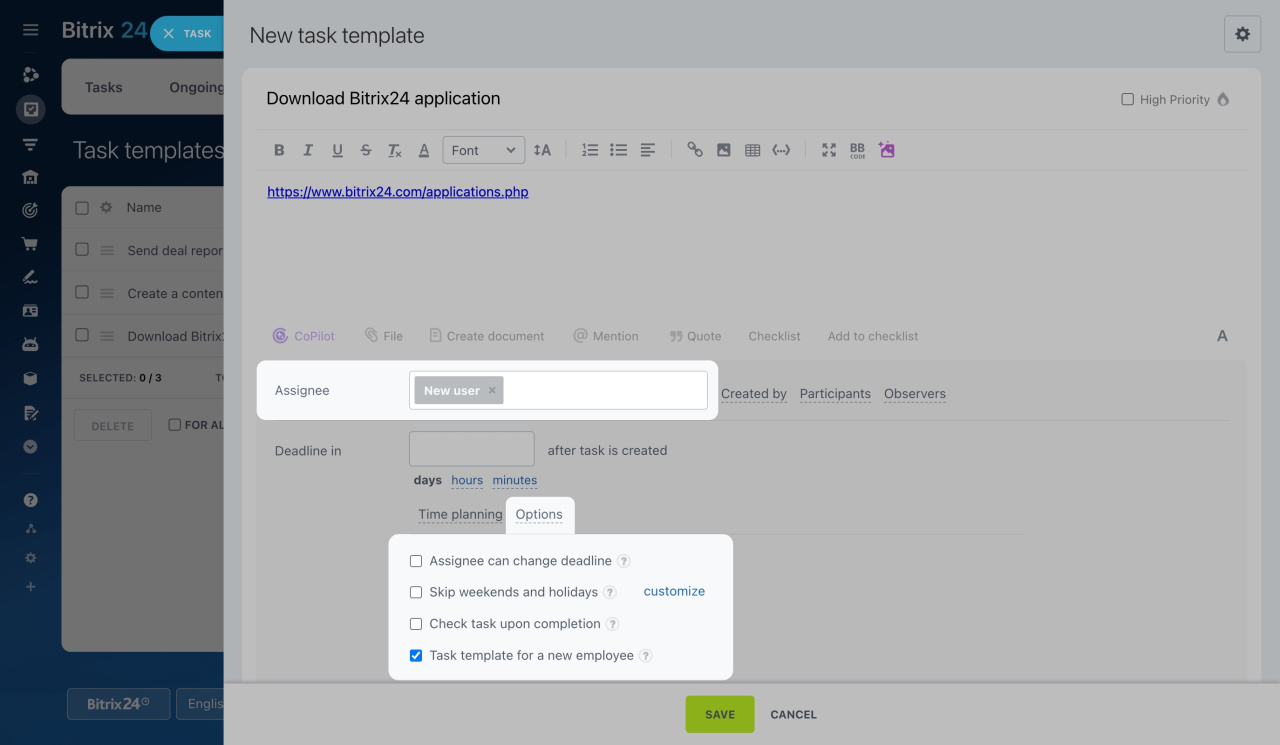Switch deadline unit to minutes

(515, 480)
